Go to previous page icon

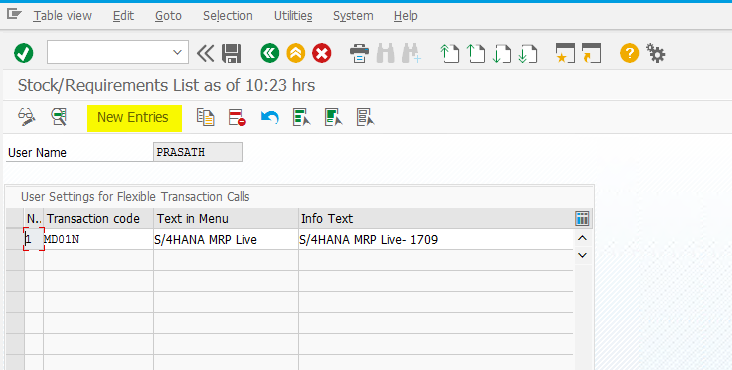[x=476, y=53]
